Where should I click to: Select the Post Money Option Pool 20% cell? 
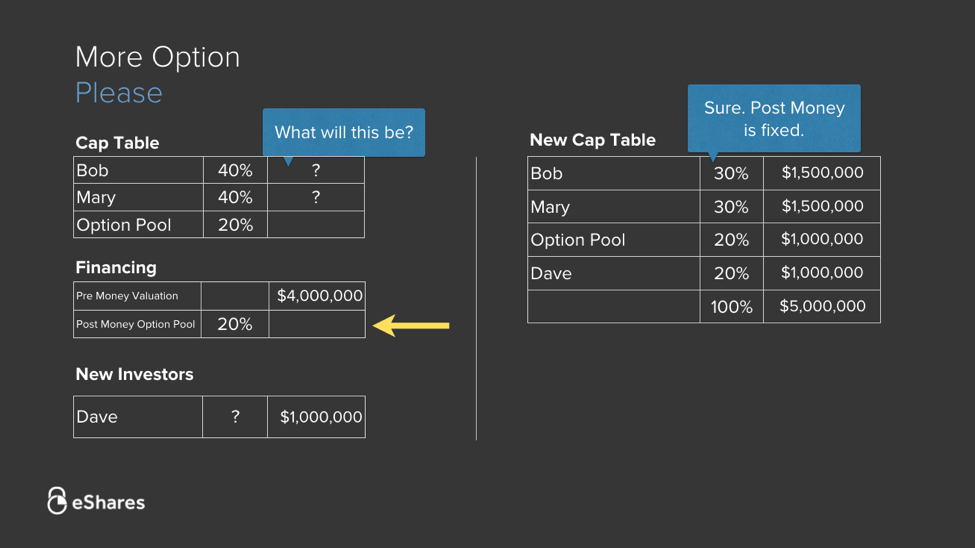coord(235,324)
